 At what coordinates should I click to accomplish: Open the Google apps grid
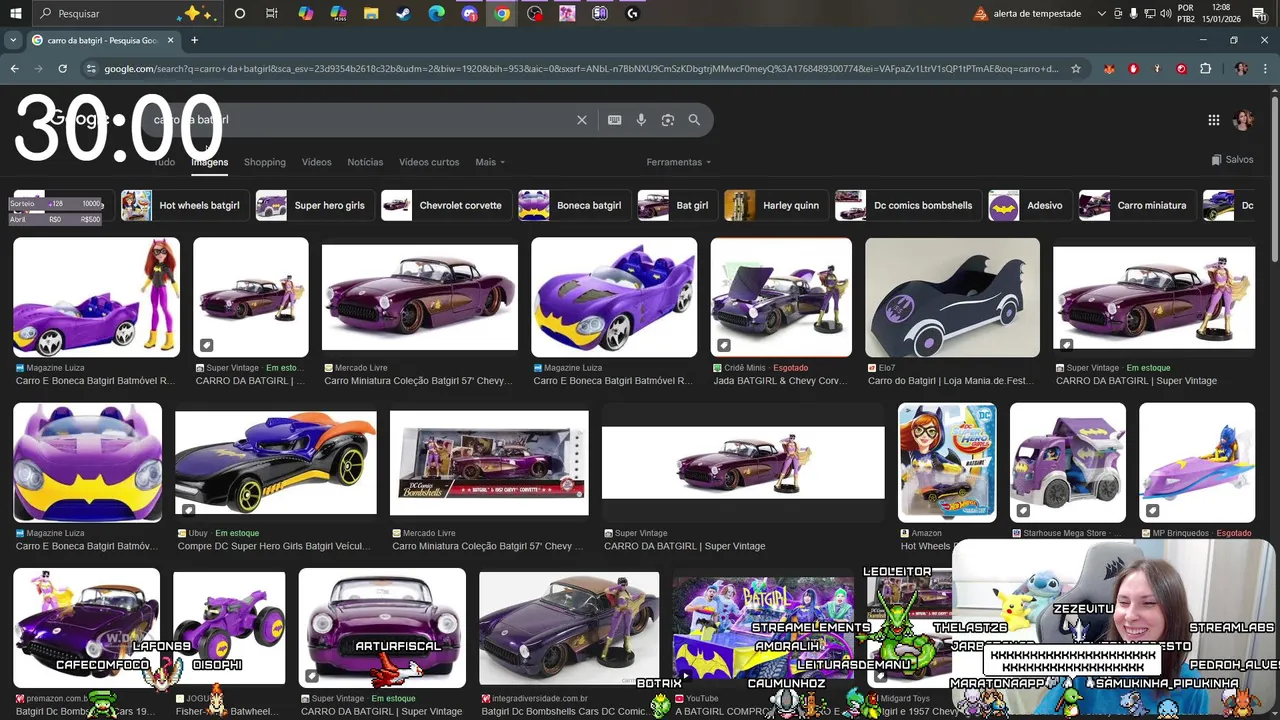coord(1214,120)
